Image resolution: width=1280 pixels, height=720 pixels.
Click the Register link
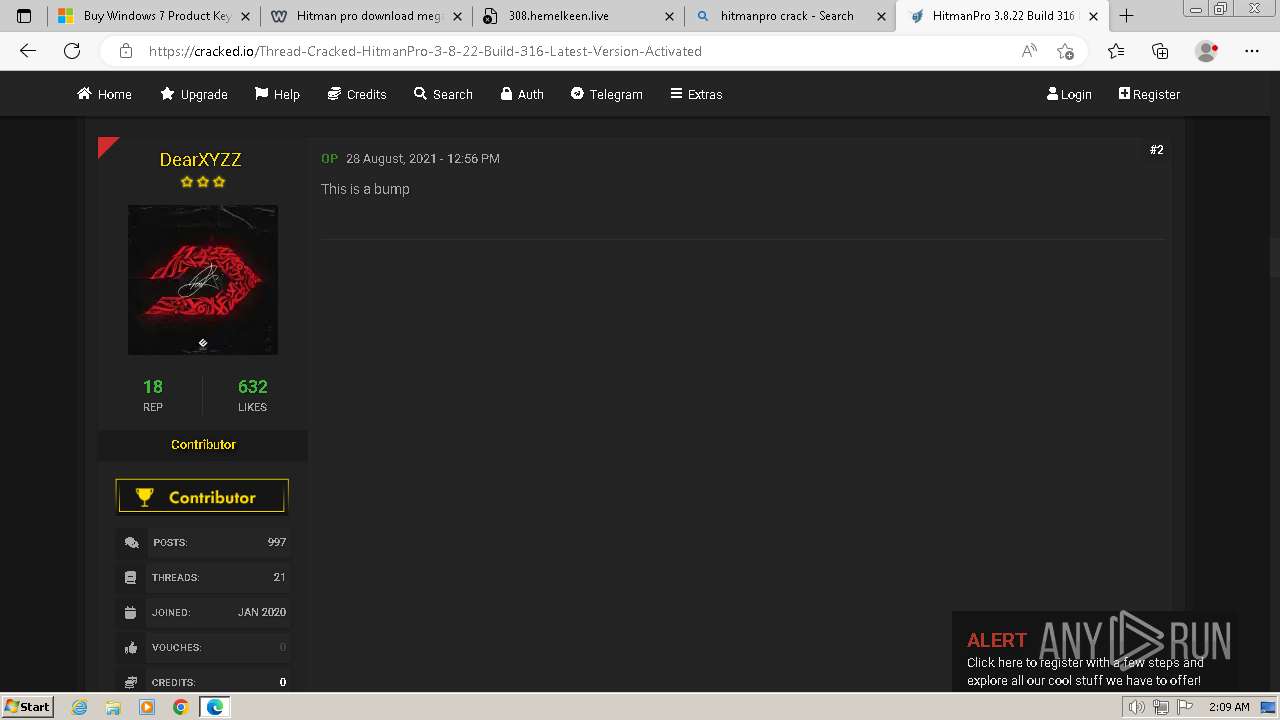[x=1149, y=94]
